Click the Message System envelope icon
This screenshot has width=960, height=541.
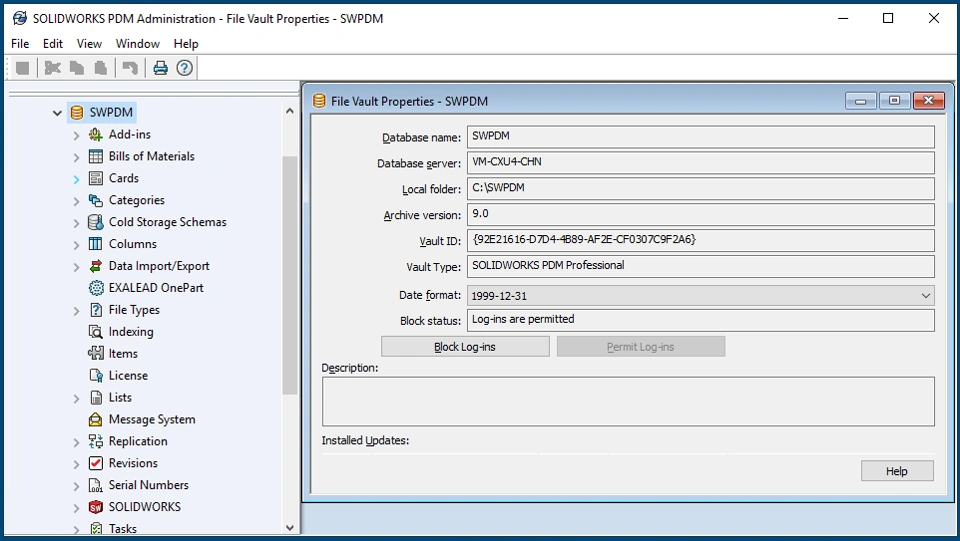coord(96,420)
